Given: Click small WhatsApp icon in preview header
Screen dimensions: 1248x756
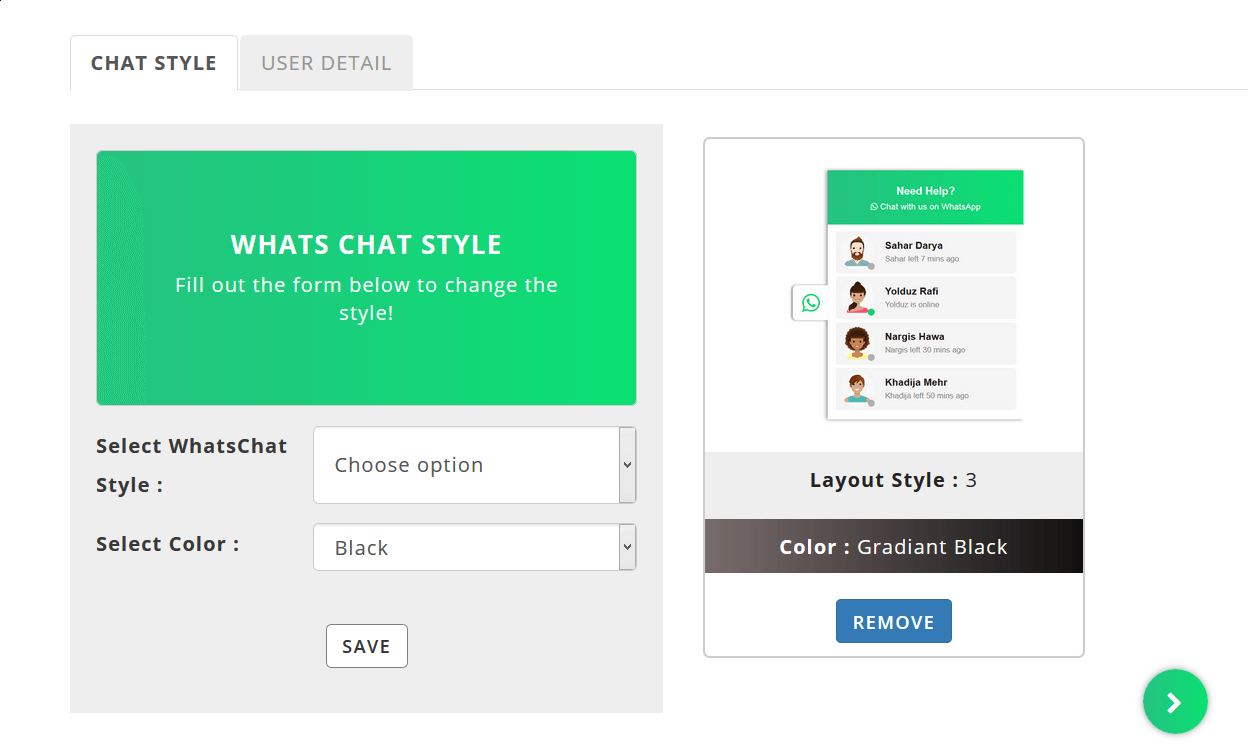Looking at the screenshot, I should click(874, 207).
